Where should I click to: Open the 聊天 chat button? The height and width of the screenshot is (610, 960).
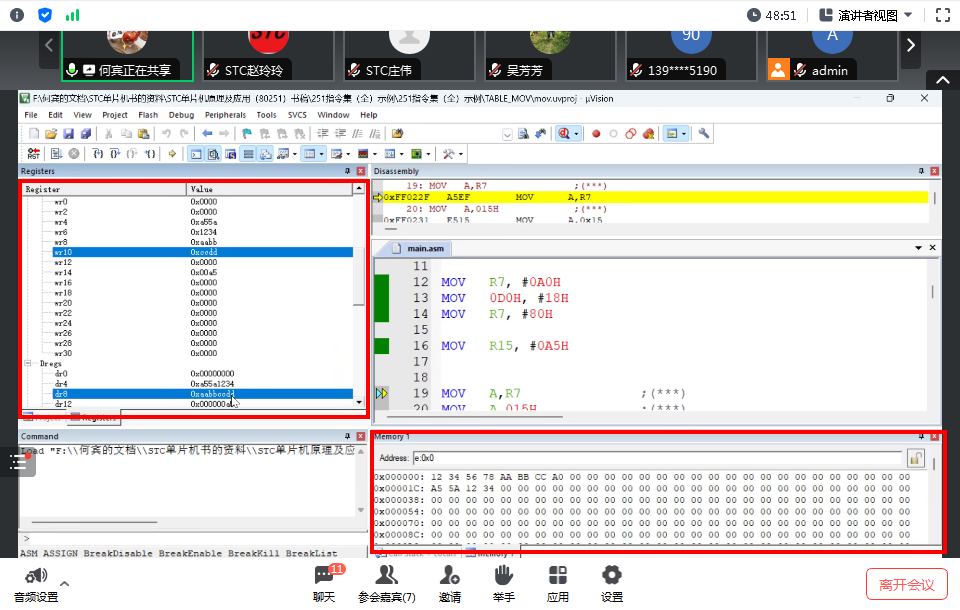[x=324, y=584]
